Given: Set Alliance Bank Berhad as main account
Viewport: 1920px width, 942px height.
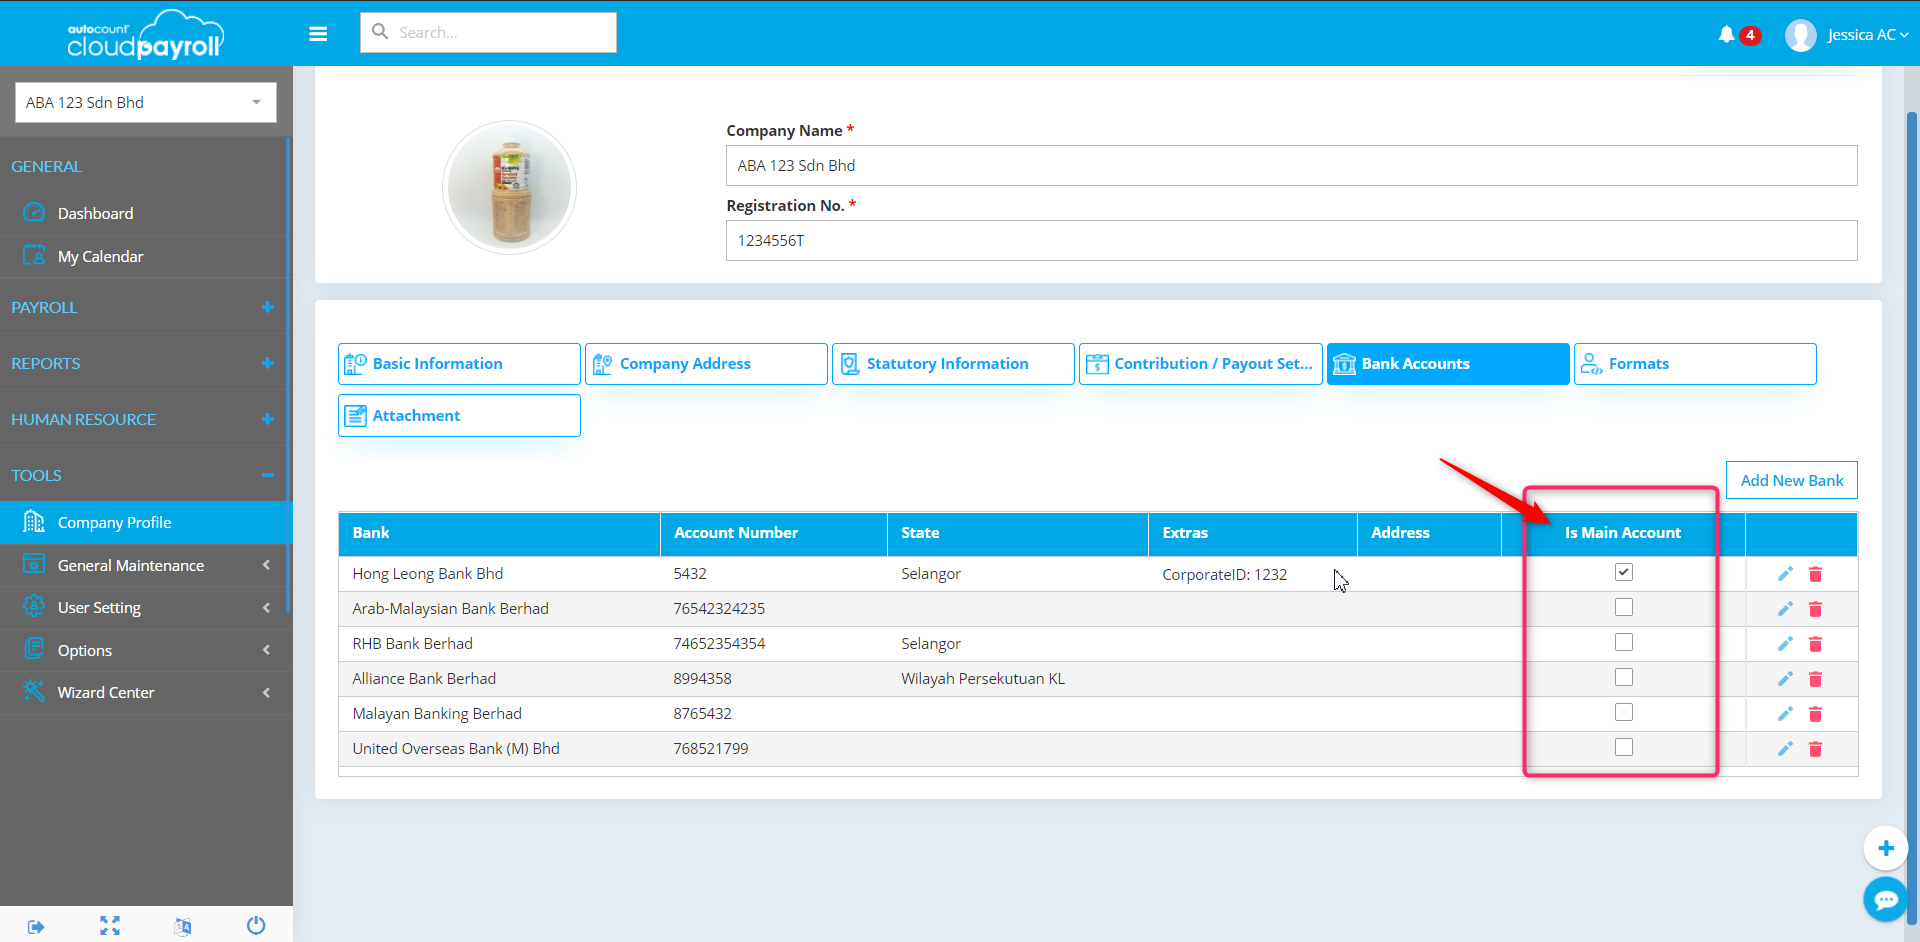Looking at the screenshot, I should [1623, 677].
